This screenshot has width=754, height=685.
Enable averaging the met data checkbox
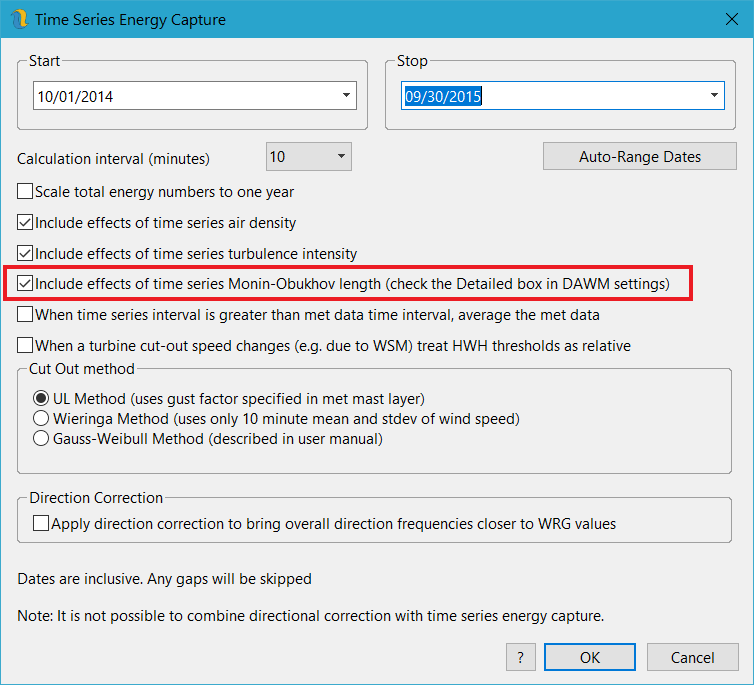coord(25,315)
